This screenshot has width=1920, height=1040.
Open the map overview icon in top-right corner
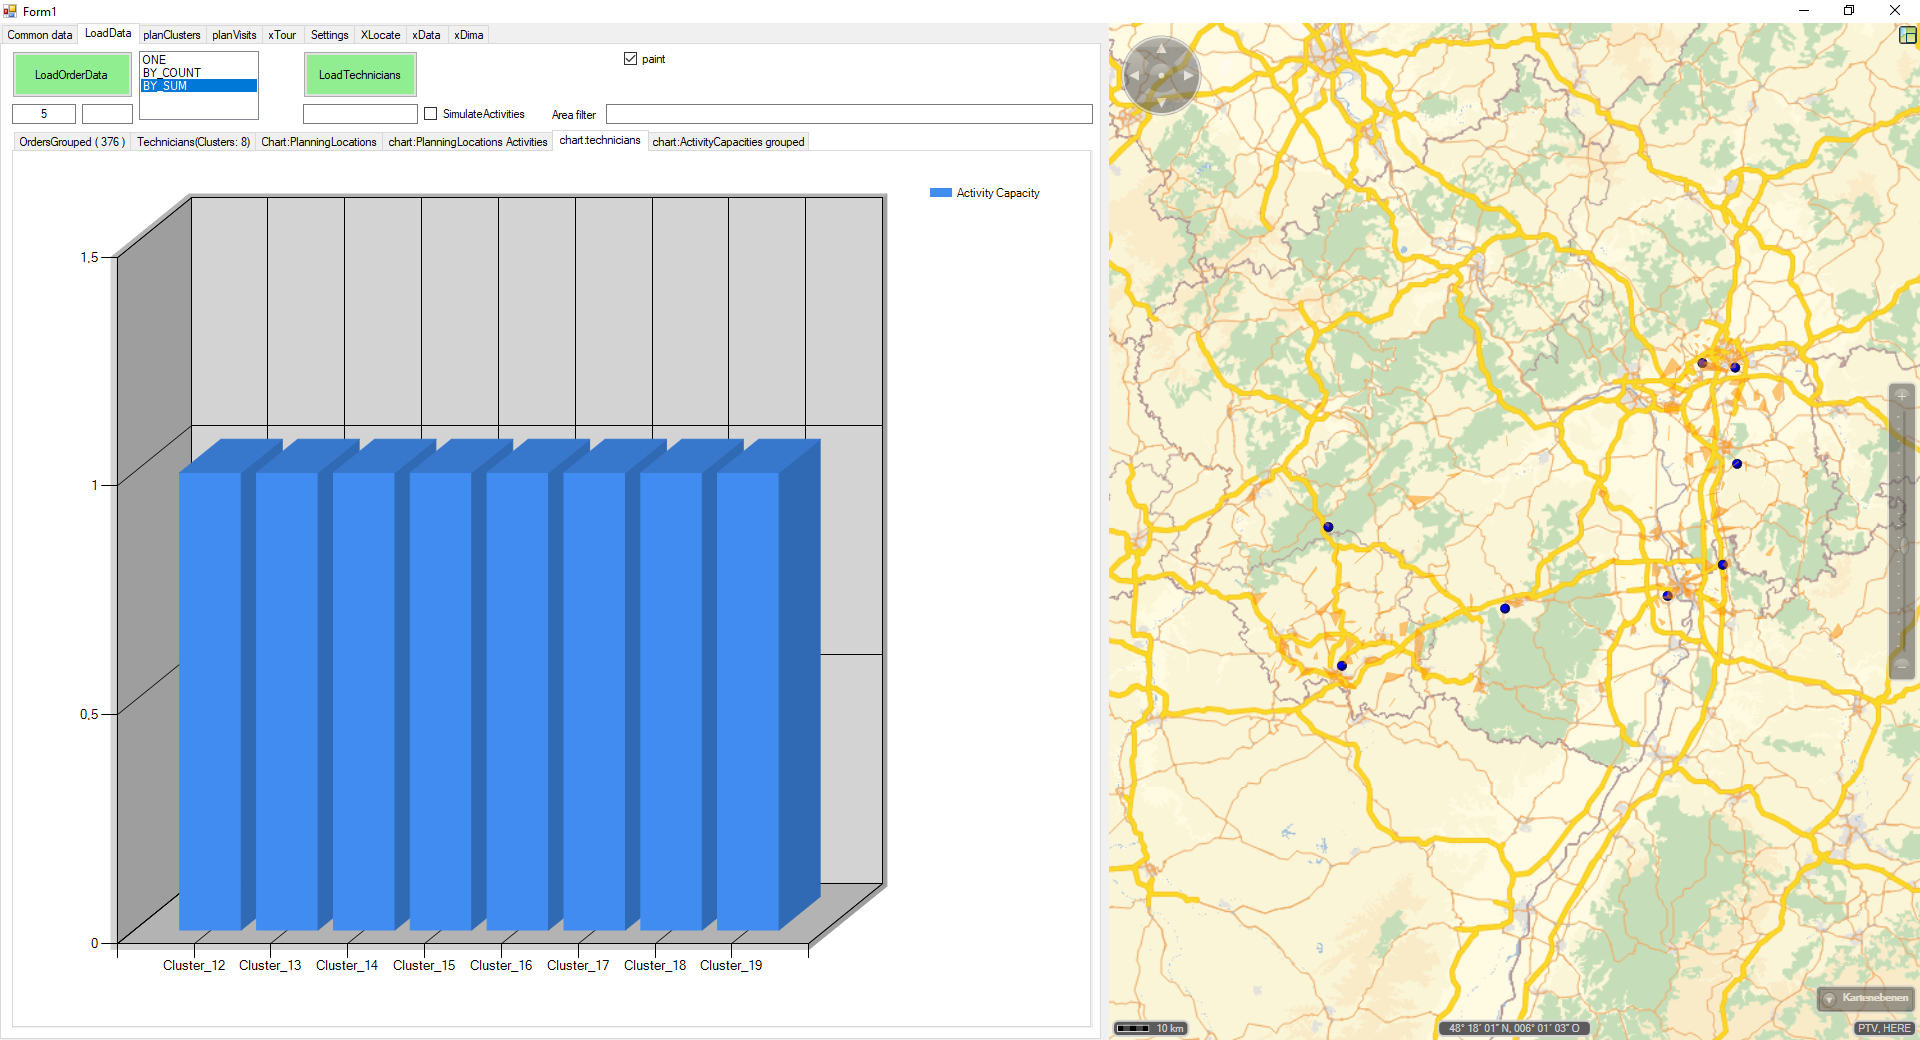click(1907, 35)
